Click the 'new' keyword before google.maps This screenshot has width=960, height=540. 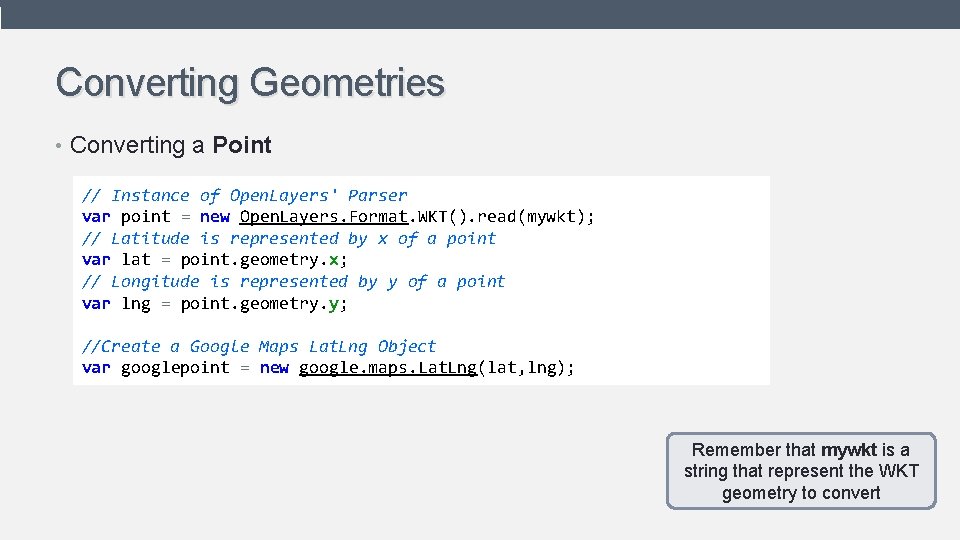[274, 368]
